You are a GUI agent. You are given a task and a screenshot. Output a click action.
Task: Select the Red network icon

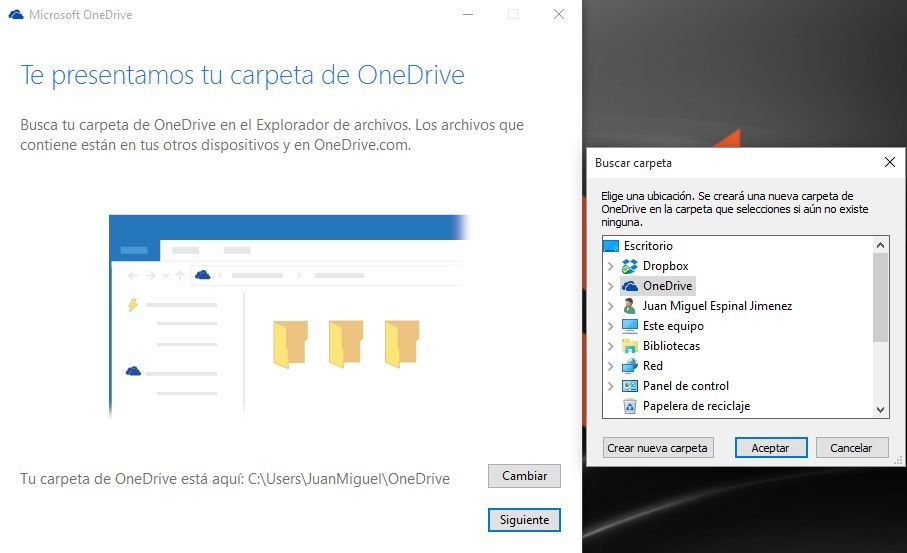629,366
